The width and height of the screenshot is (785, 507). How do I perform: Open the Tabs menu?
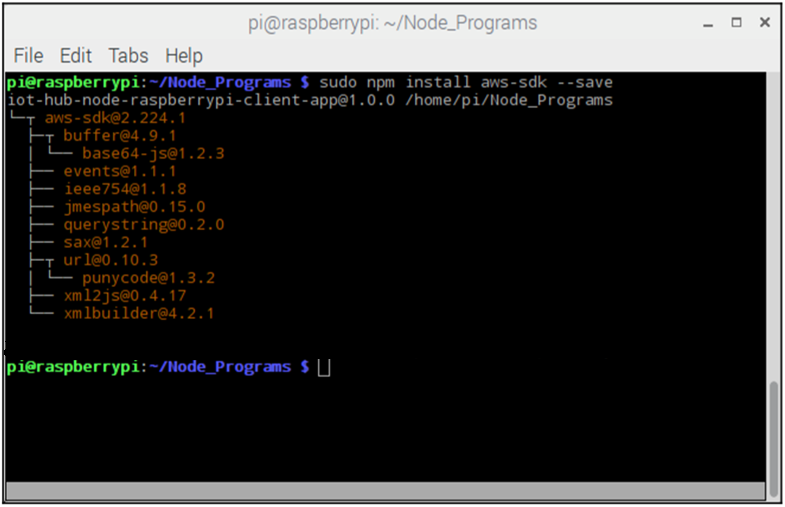[128, 56]
